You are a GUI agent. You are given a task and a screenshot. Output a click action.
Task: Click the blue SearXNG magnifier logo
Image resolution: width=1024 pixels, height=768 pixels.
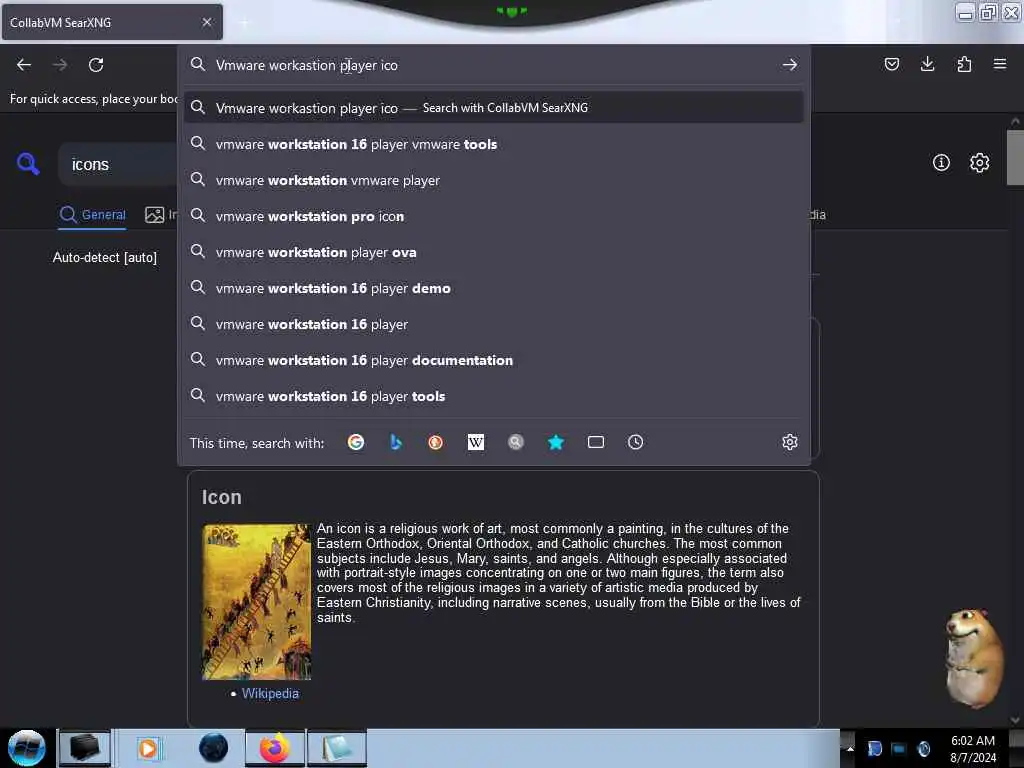(x=28, y=163)
